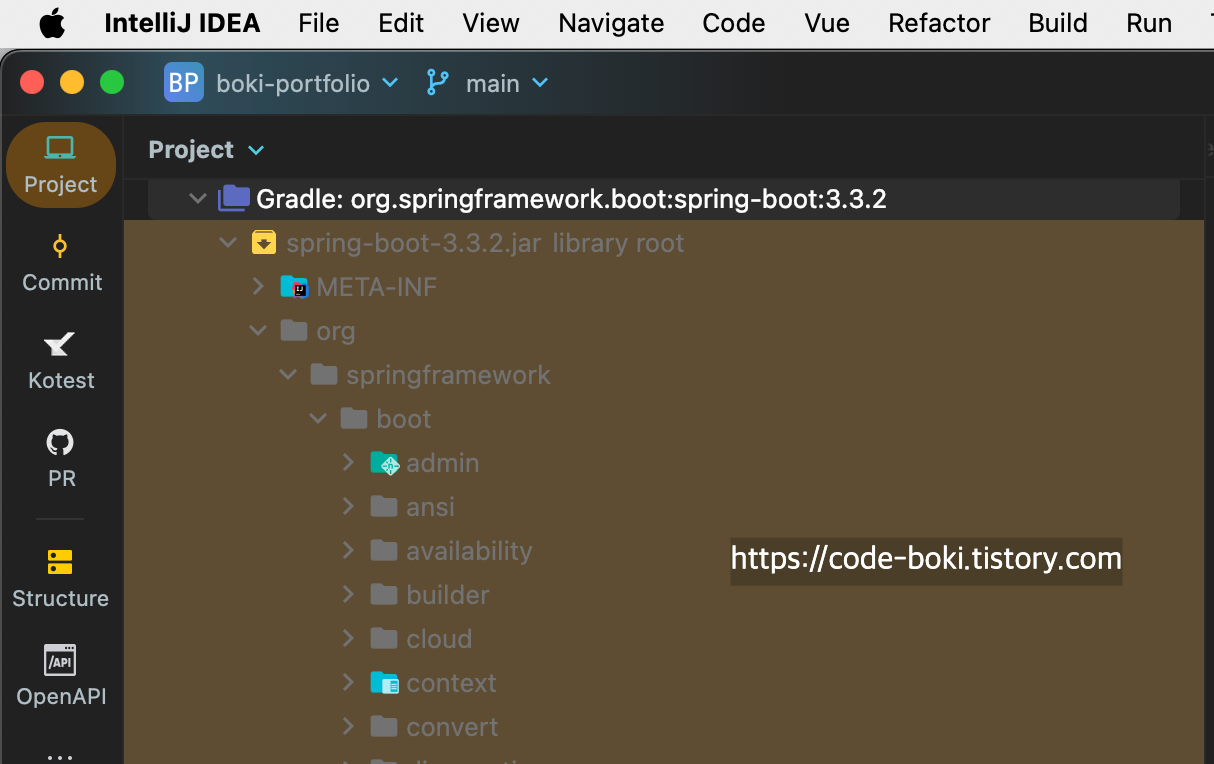Click the git branch icon
The height and width of the screenshot is (764, 1214).
(437, 83)
